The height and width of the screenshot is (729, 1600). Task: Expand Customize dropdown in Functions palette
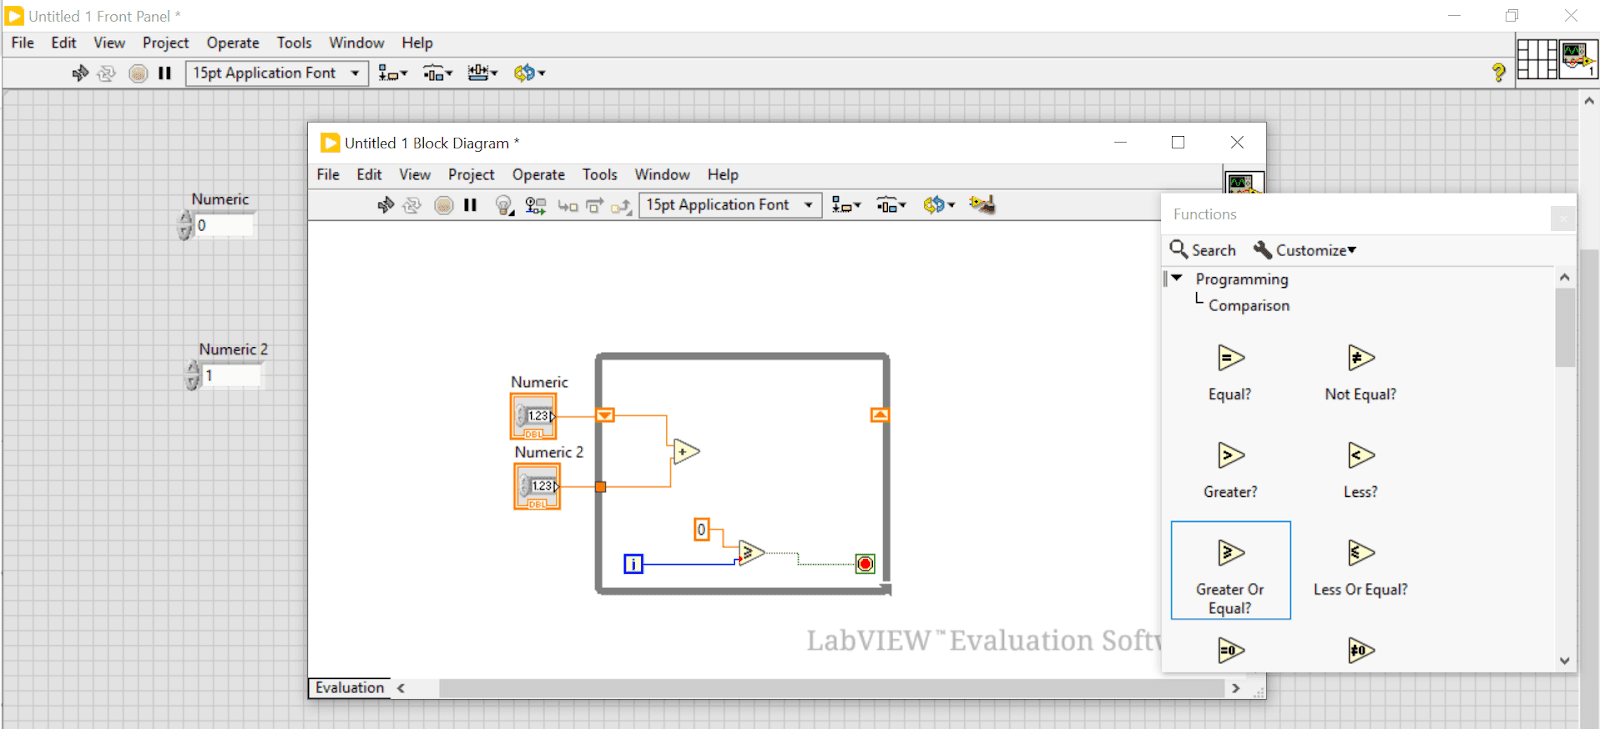click(x=1315, y=250)
